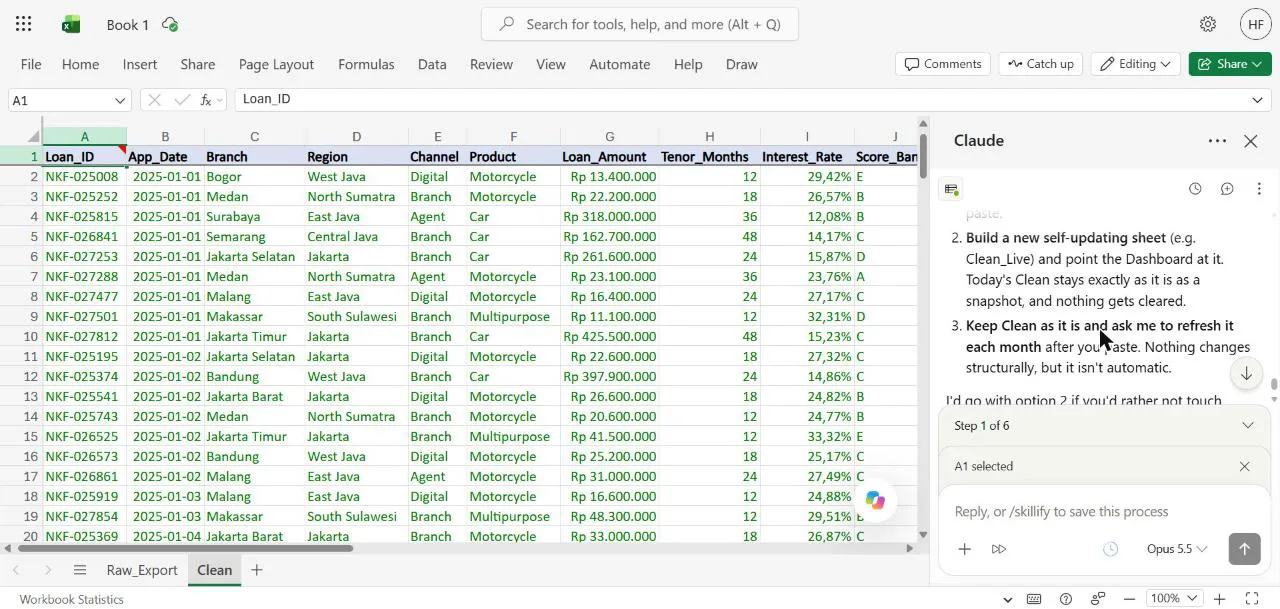Click the Excel logo icon
The height and width of the screenshot is (609, 1280).
pyautogui.click(x=71, y=24)
